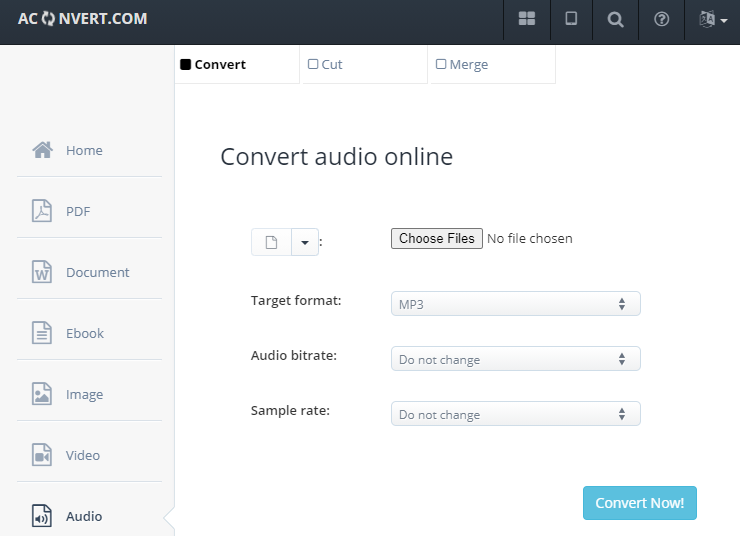Open the Audio bitrate dropdown
Screen dimensions: 740x536
(516, 359)
